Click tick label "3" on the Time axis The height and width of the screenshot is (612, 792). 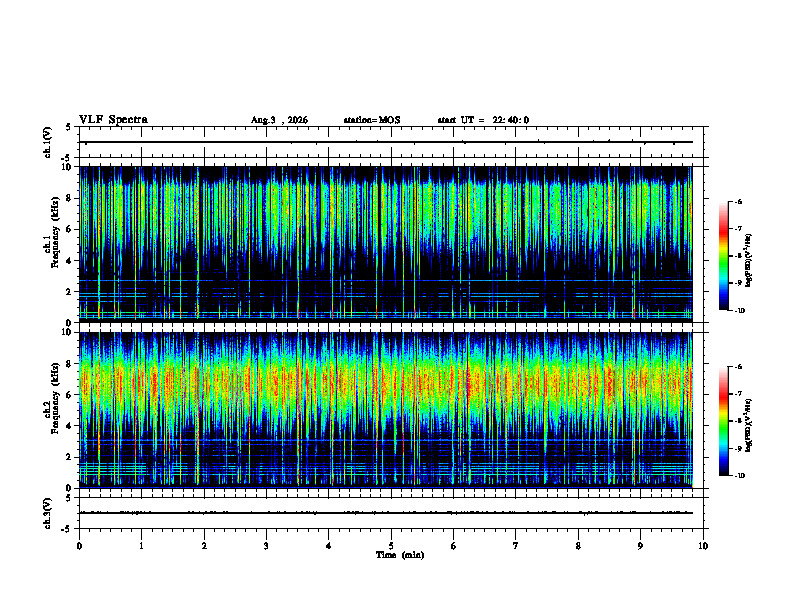pos(266,546)
